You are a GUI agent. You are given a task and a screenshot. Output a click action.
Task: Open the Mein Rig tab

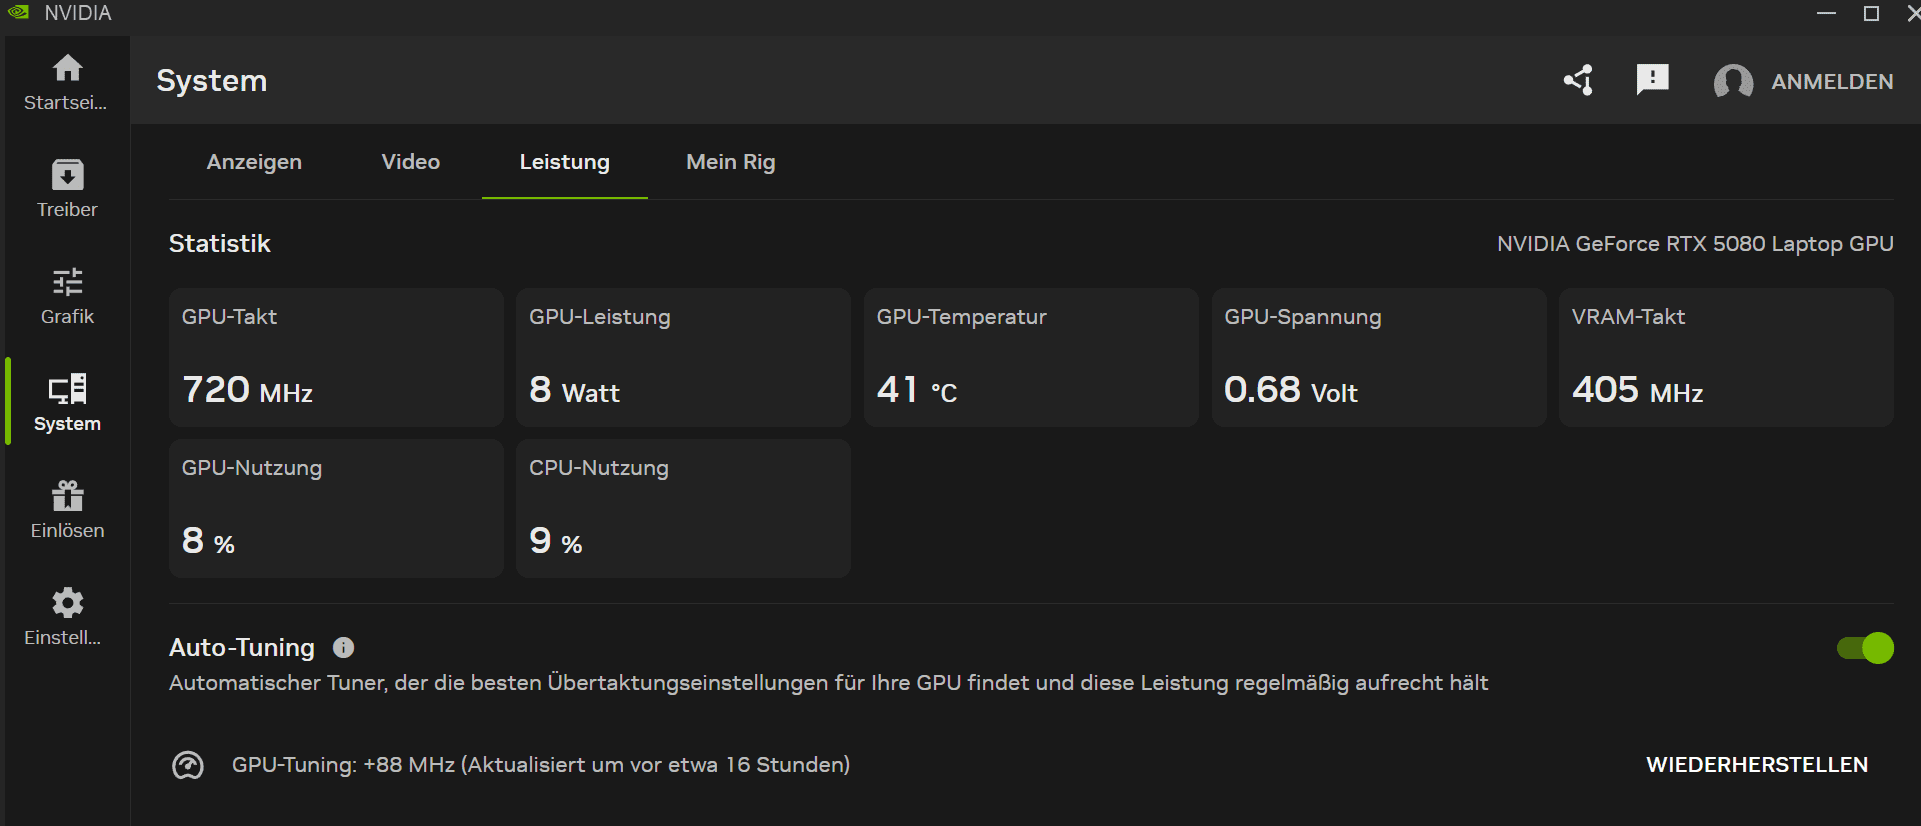point(730,162)
